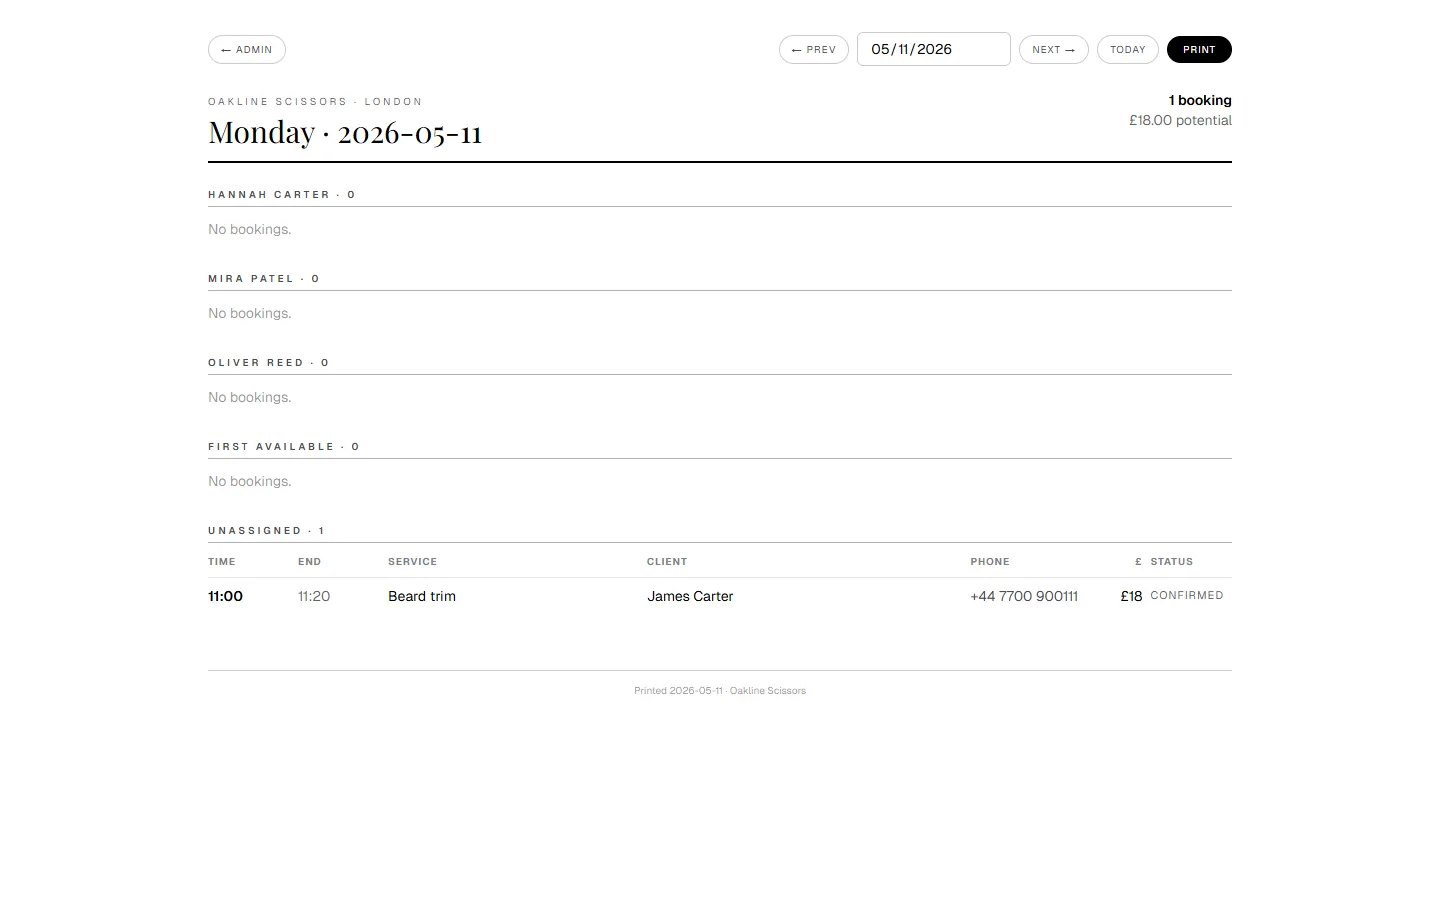Click client name James Carter

(690, 596)
